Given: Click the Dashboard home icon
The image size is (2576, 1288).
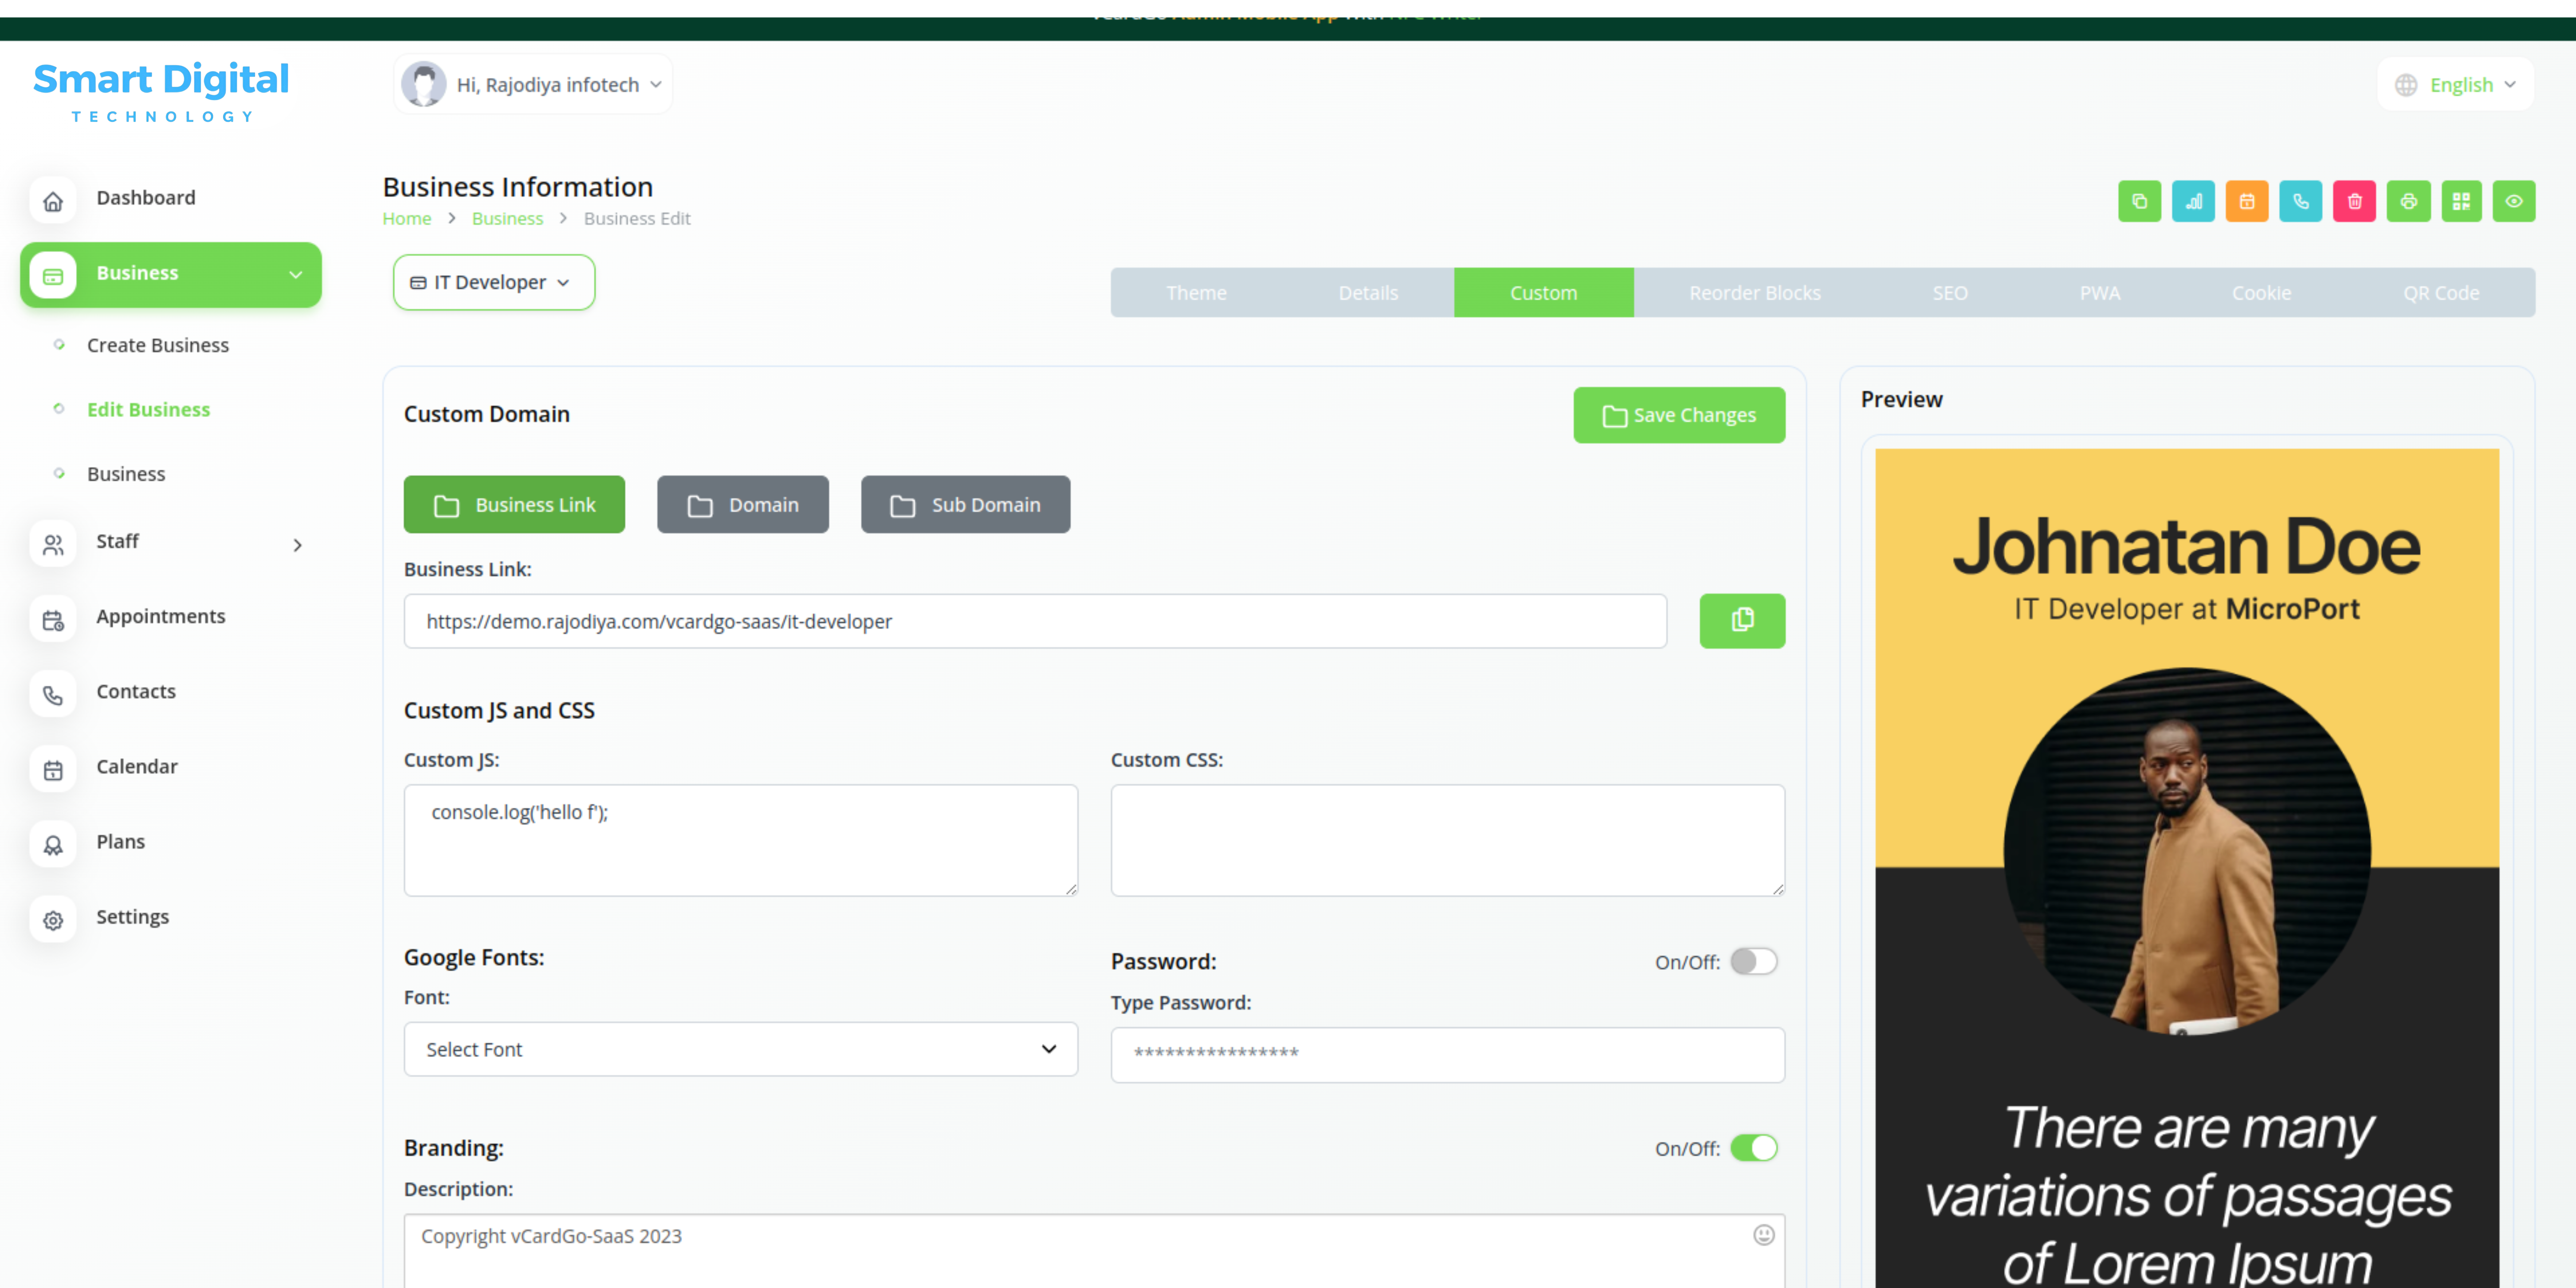Looking at the screenshot, I should click(x=53, y=201).
